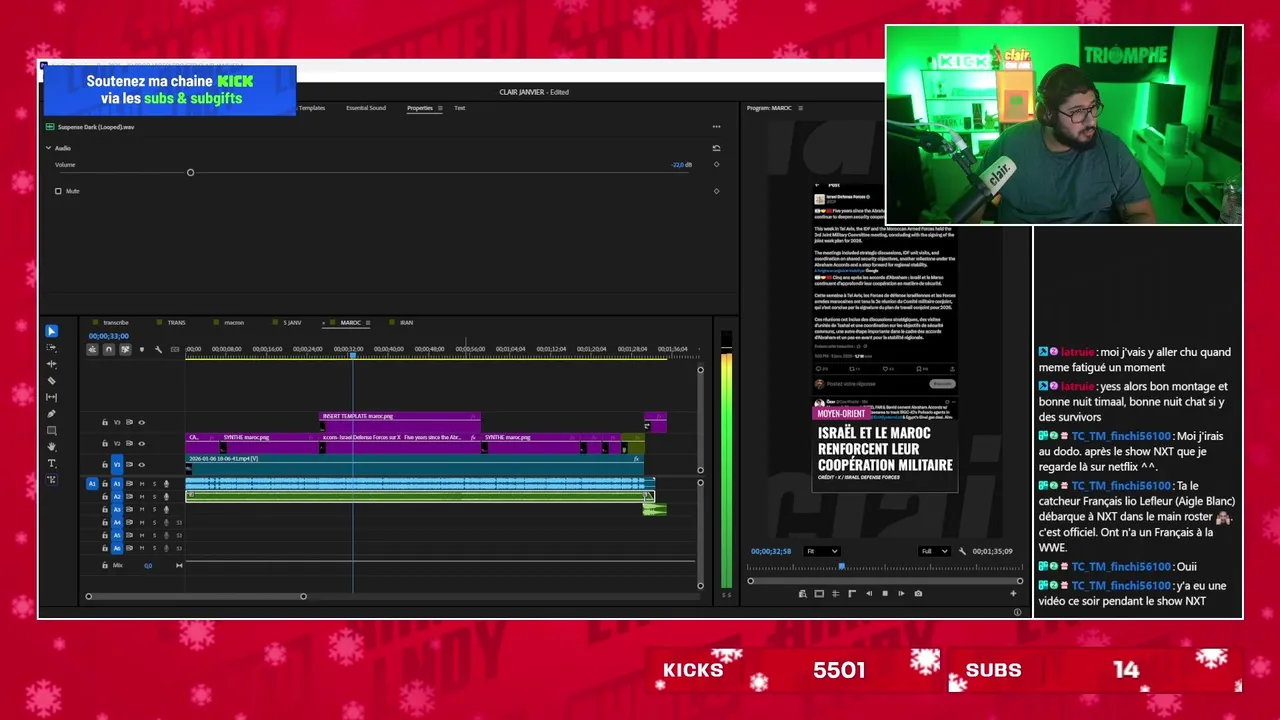
Task: Open the three-dots menu for Suspense Dark clip
Action: pyautogui.click(x=716, y=127)
